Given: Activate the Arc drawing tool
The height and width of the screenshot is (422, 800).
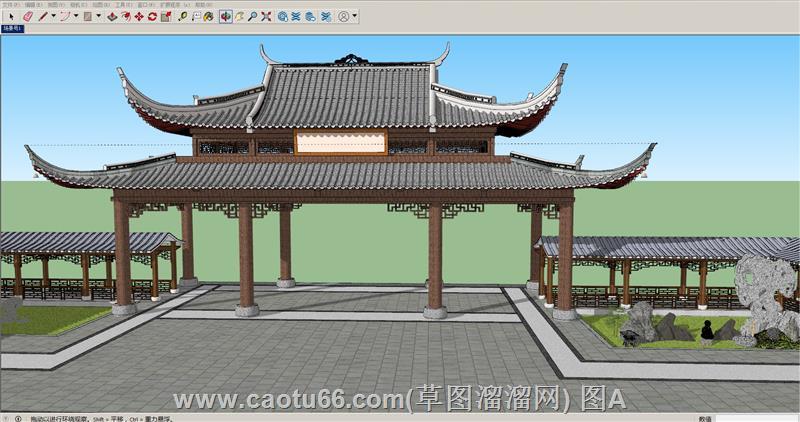Looking at the screenshot, I should click(x=65, y=16).
